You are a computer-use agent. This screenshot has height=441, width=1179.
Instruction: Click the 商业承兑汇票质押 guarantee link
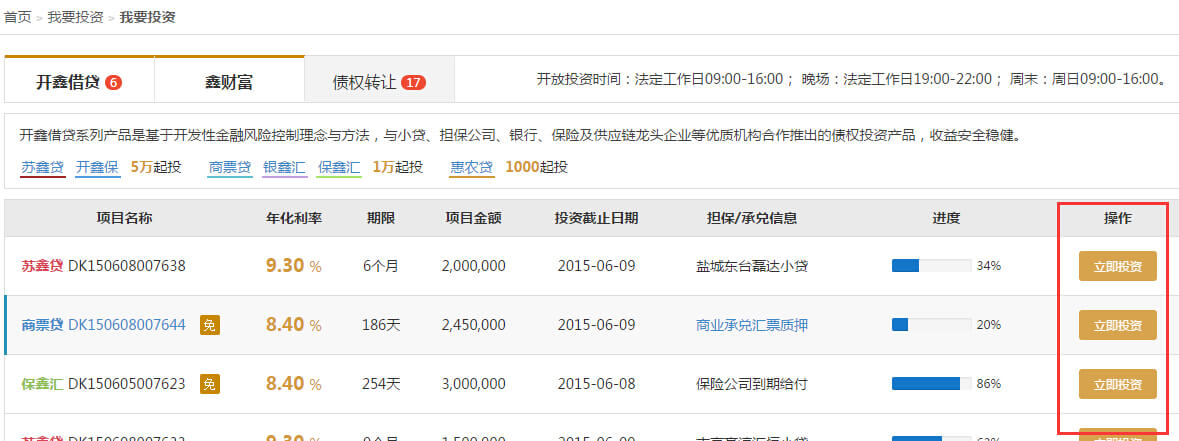point(752,325)
